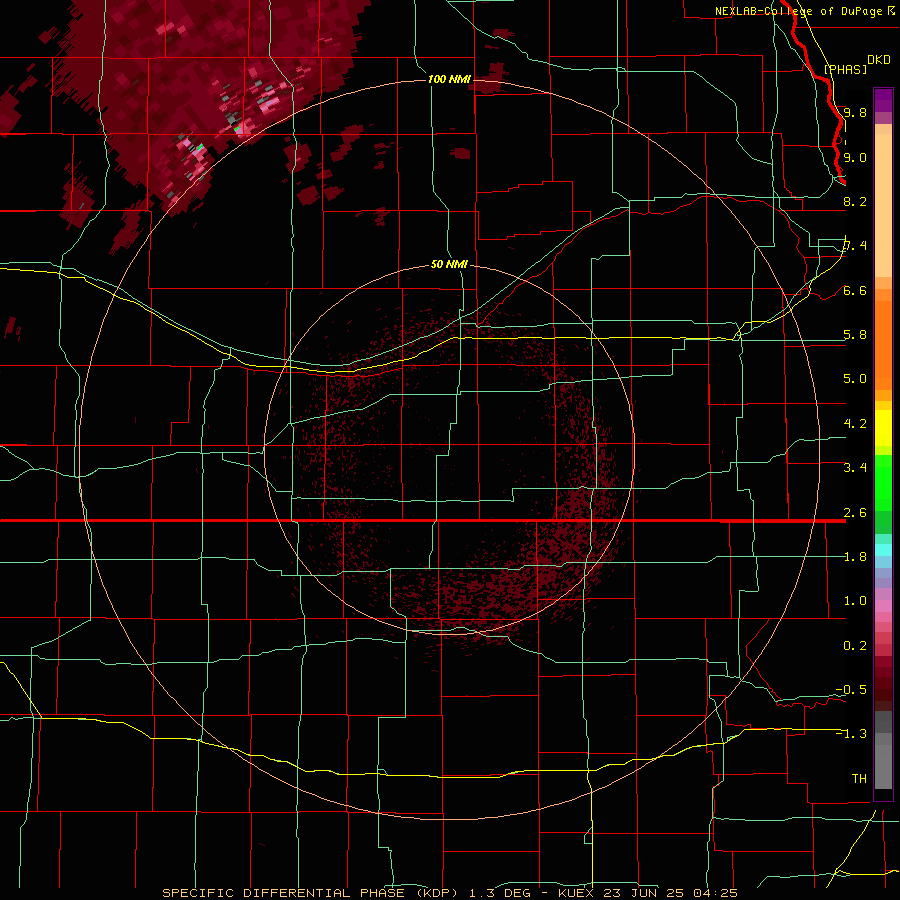Pick the peach segment of the color bar
Viewport: 900px width, 900px height.
point(883,207)
